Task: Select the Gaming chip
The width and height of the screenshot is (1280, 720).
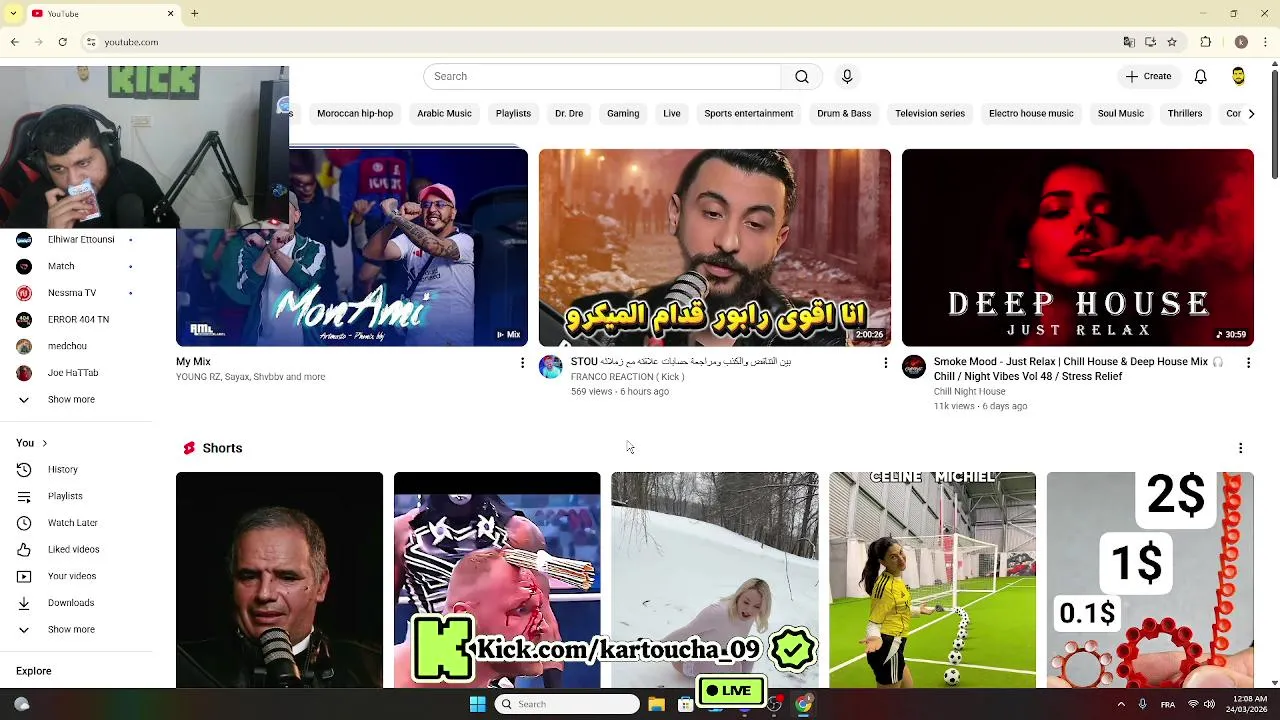Action: tap(623, 114)
